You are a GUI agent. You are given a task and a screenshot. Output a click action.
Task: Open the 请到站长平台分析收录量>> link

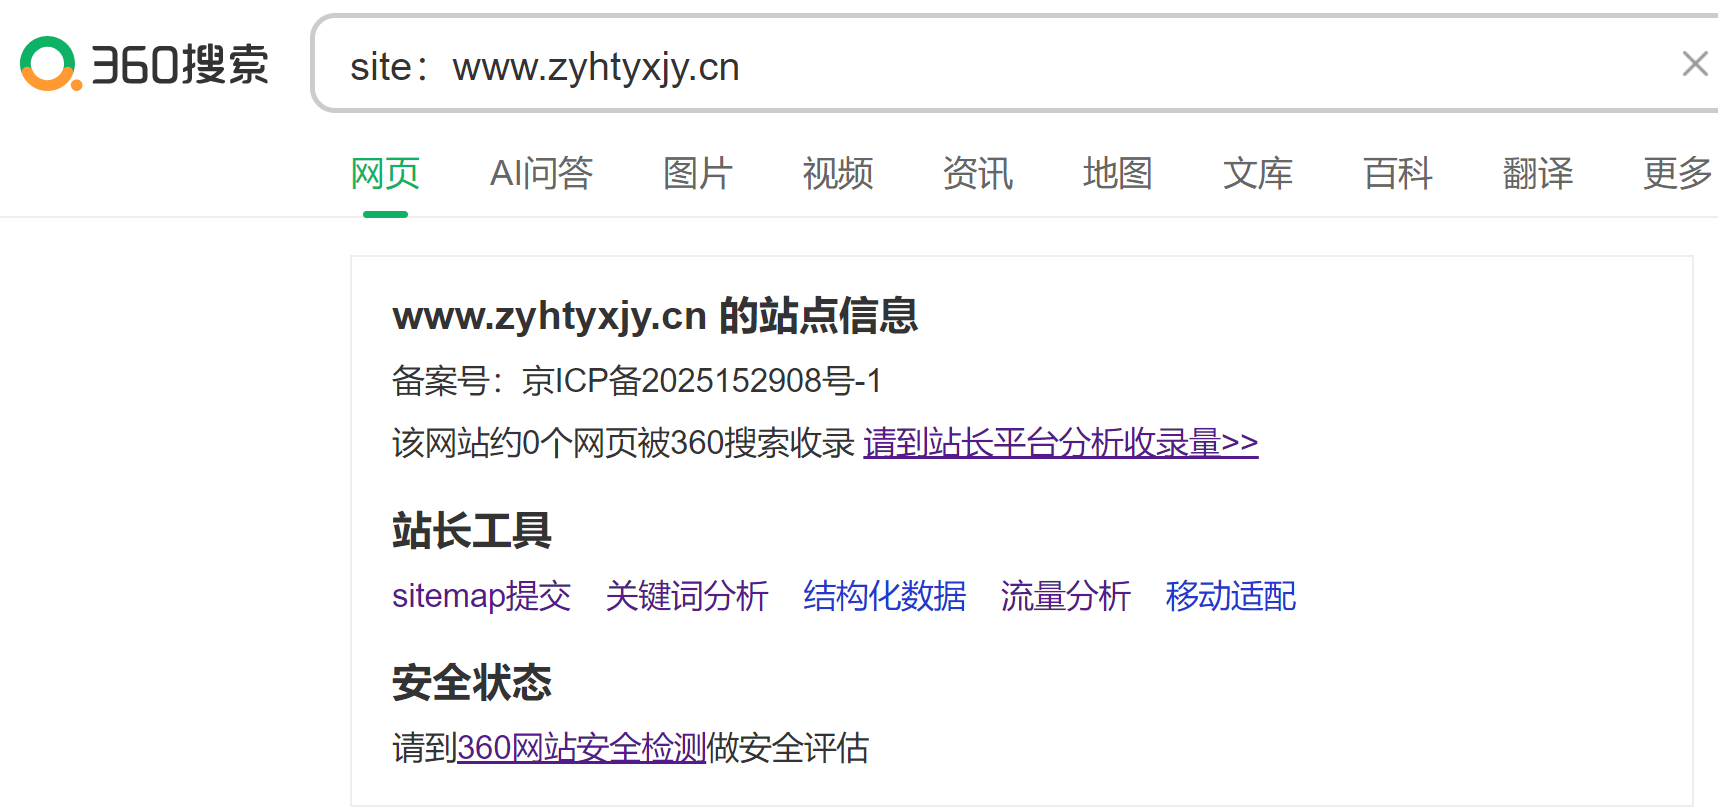1061,443
